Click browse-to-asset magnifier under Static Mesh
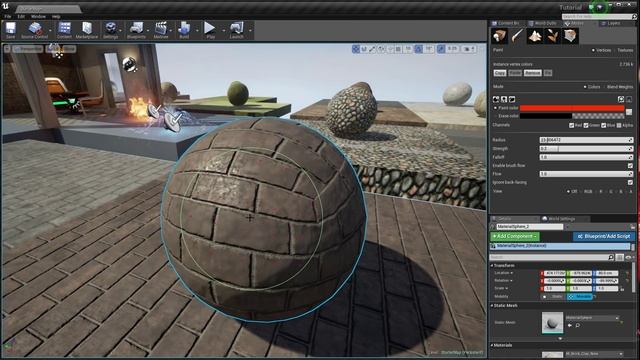Viewport: 640px width, 360px height. 578,325
